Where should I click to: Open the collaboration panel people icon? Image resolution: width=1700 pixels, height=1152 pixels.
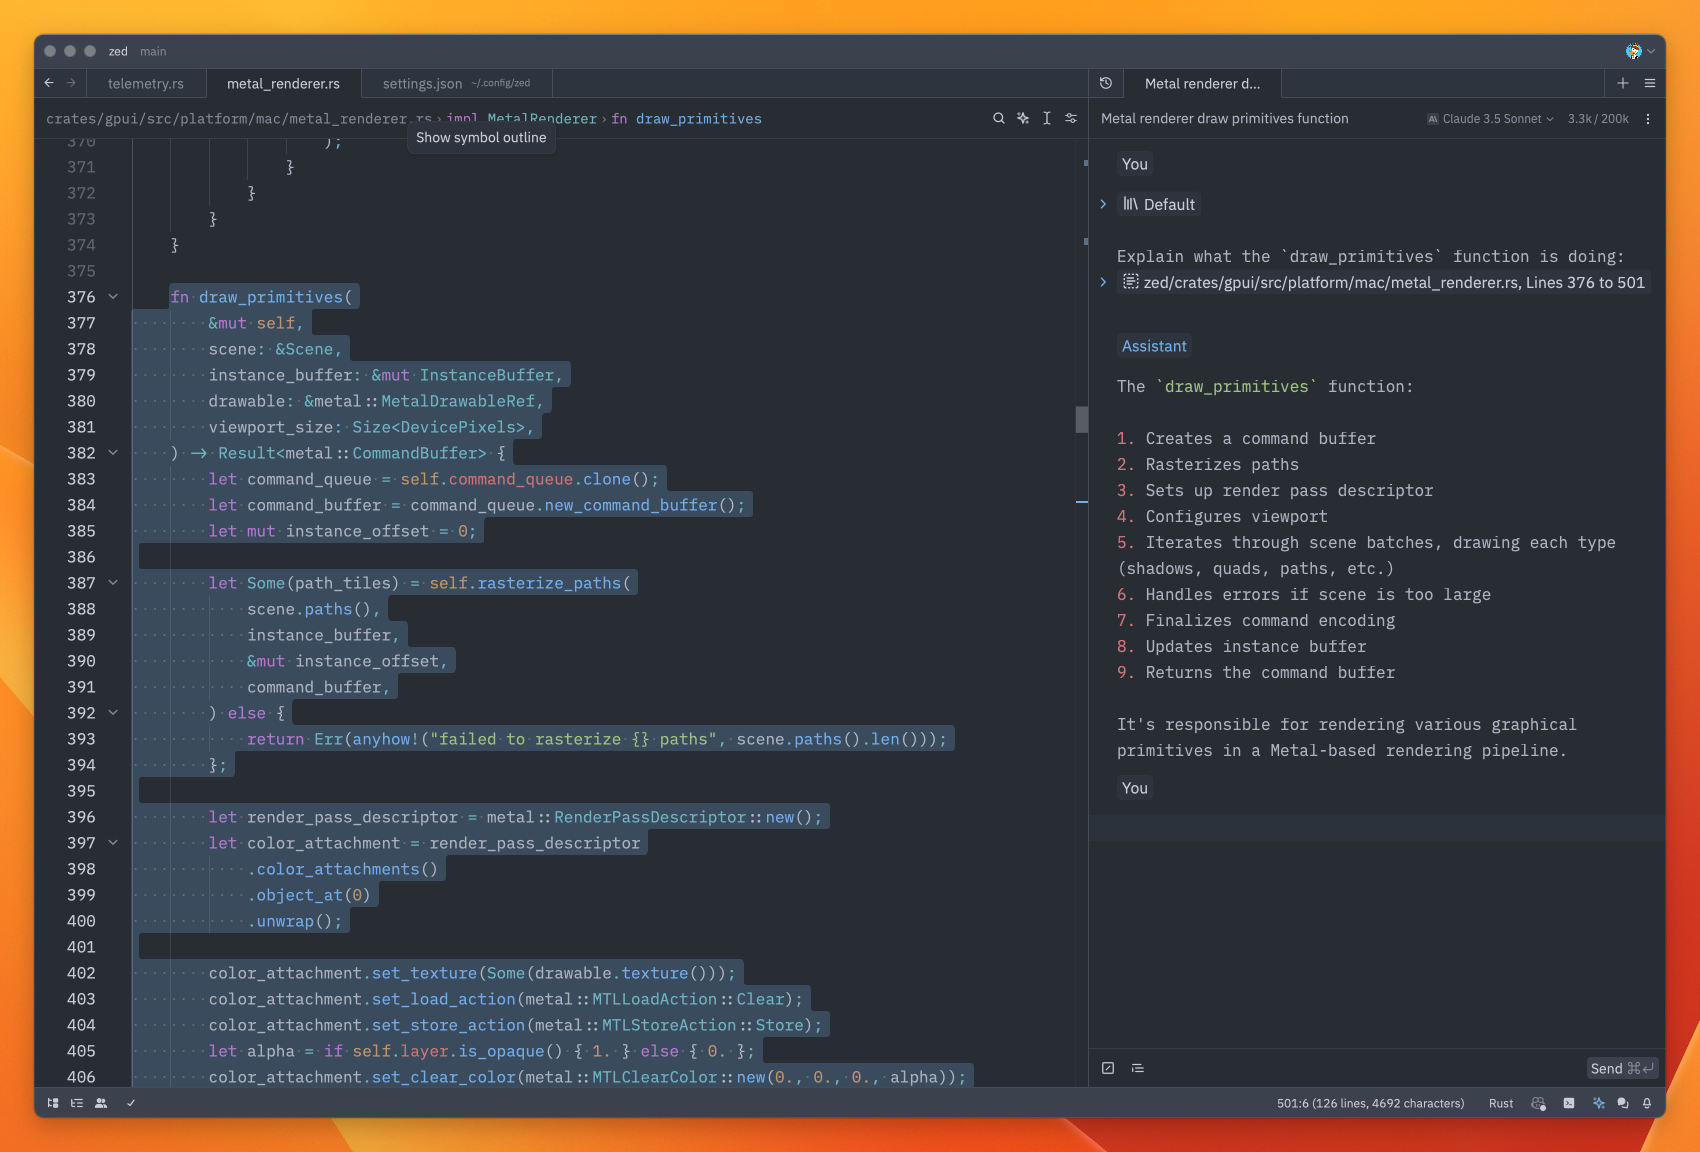coord(101,1103)
